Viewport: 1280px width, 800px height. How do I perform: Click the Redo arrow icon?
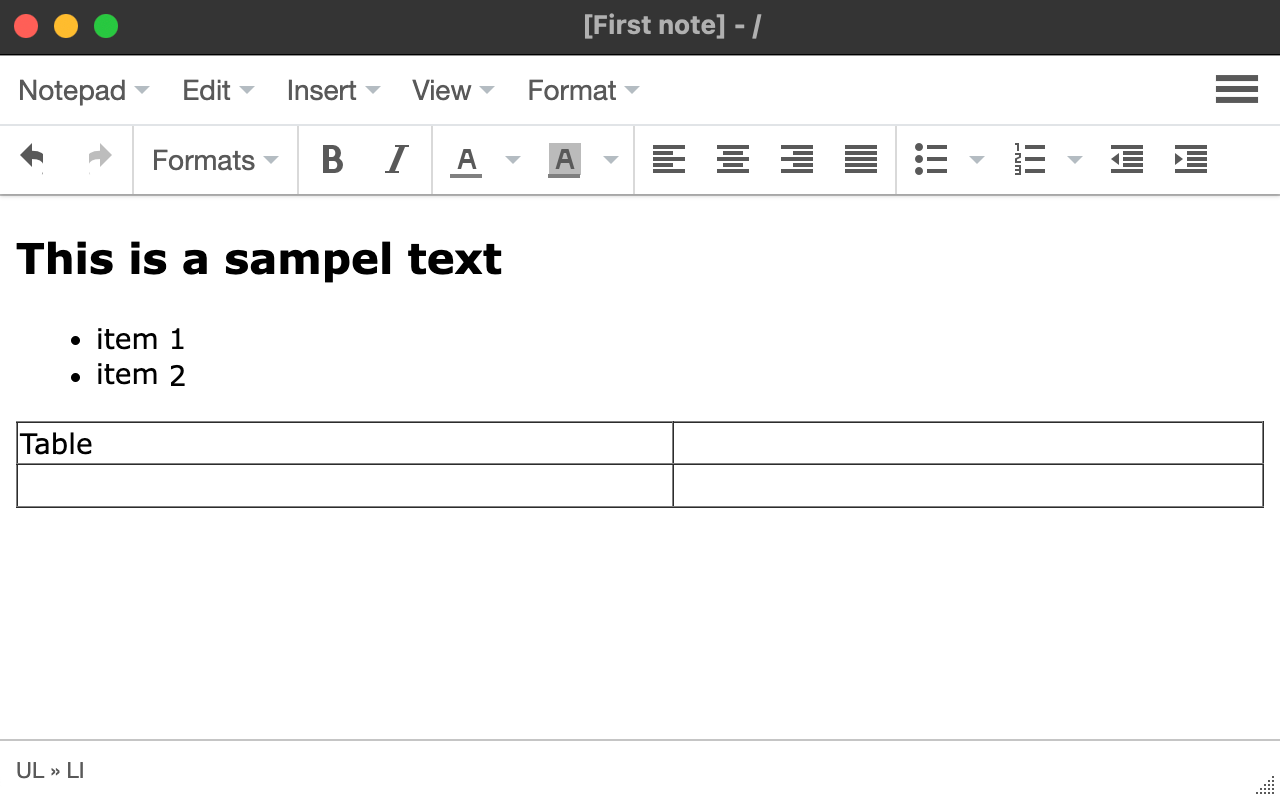click(x=99, y=159)
